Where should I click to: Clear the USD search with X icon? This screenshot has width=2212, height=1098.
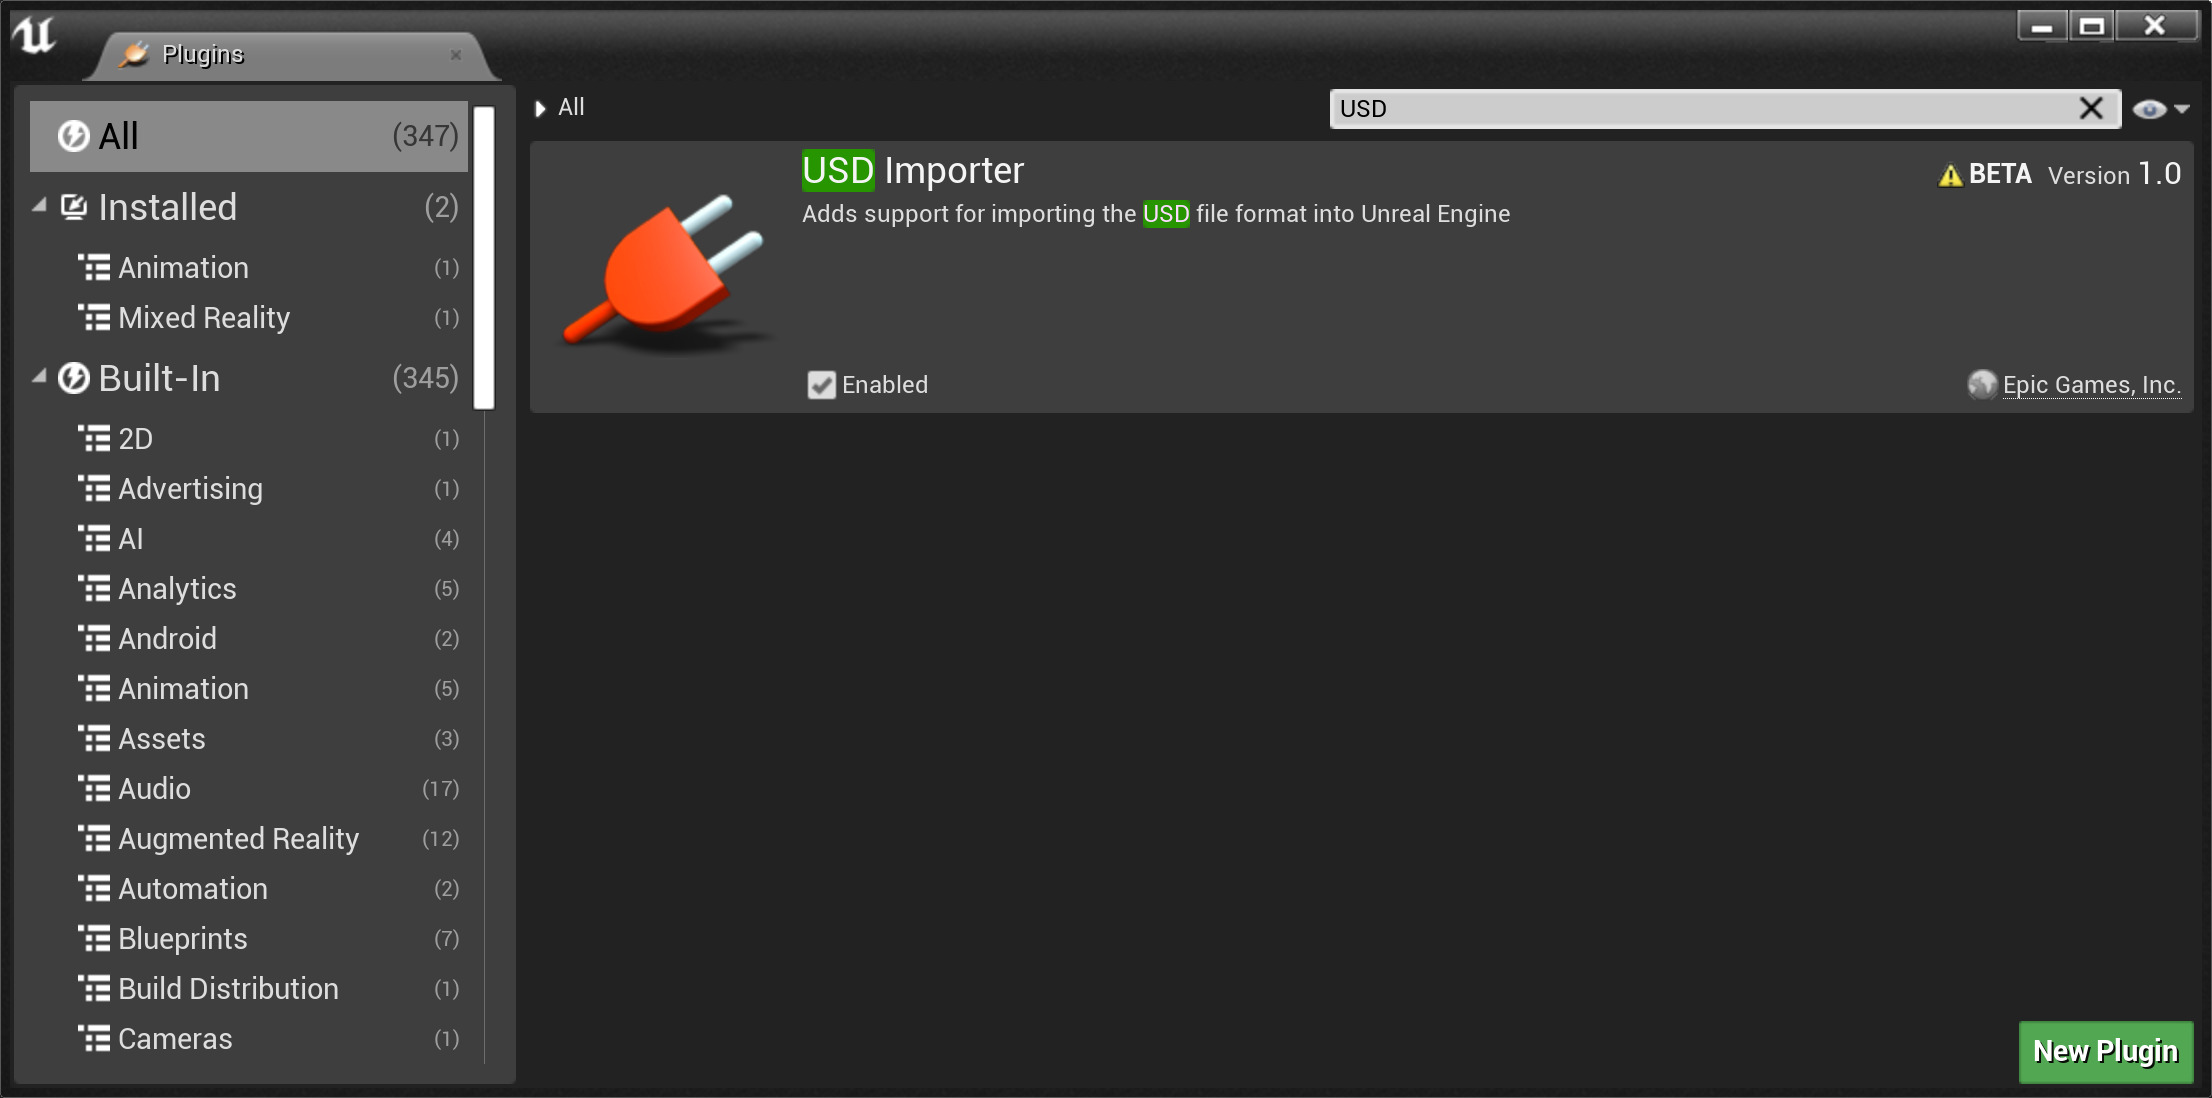(2091, 108)
